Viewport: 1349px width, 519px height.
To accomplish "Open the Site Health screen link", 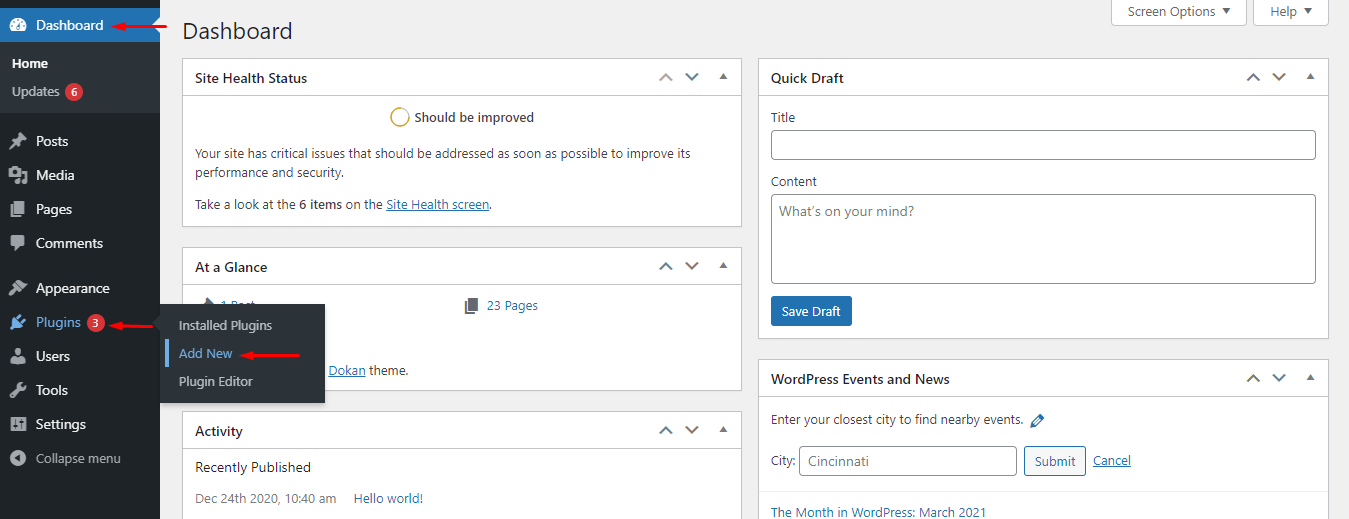I will pyautogui.click(x=437, y=204).
